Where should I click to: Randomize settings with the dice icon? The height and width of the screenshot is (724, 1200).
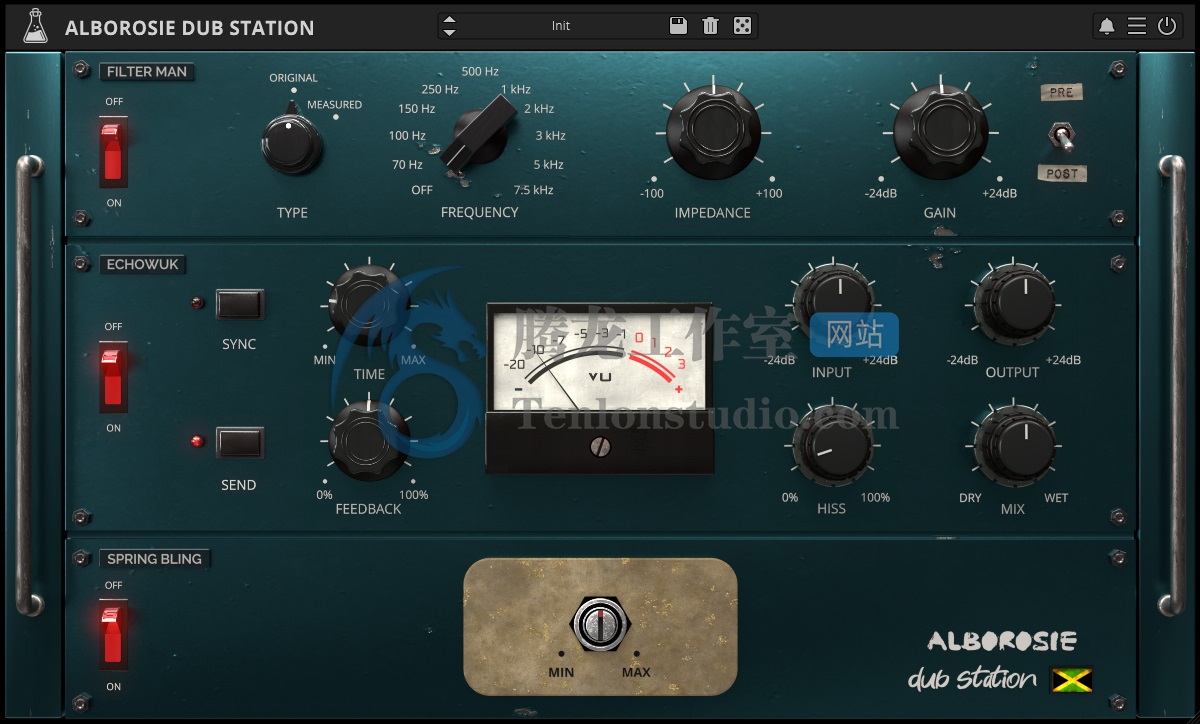742,26
